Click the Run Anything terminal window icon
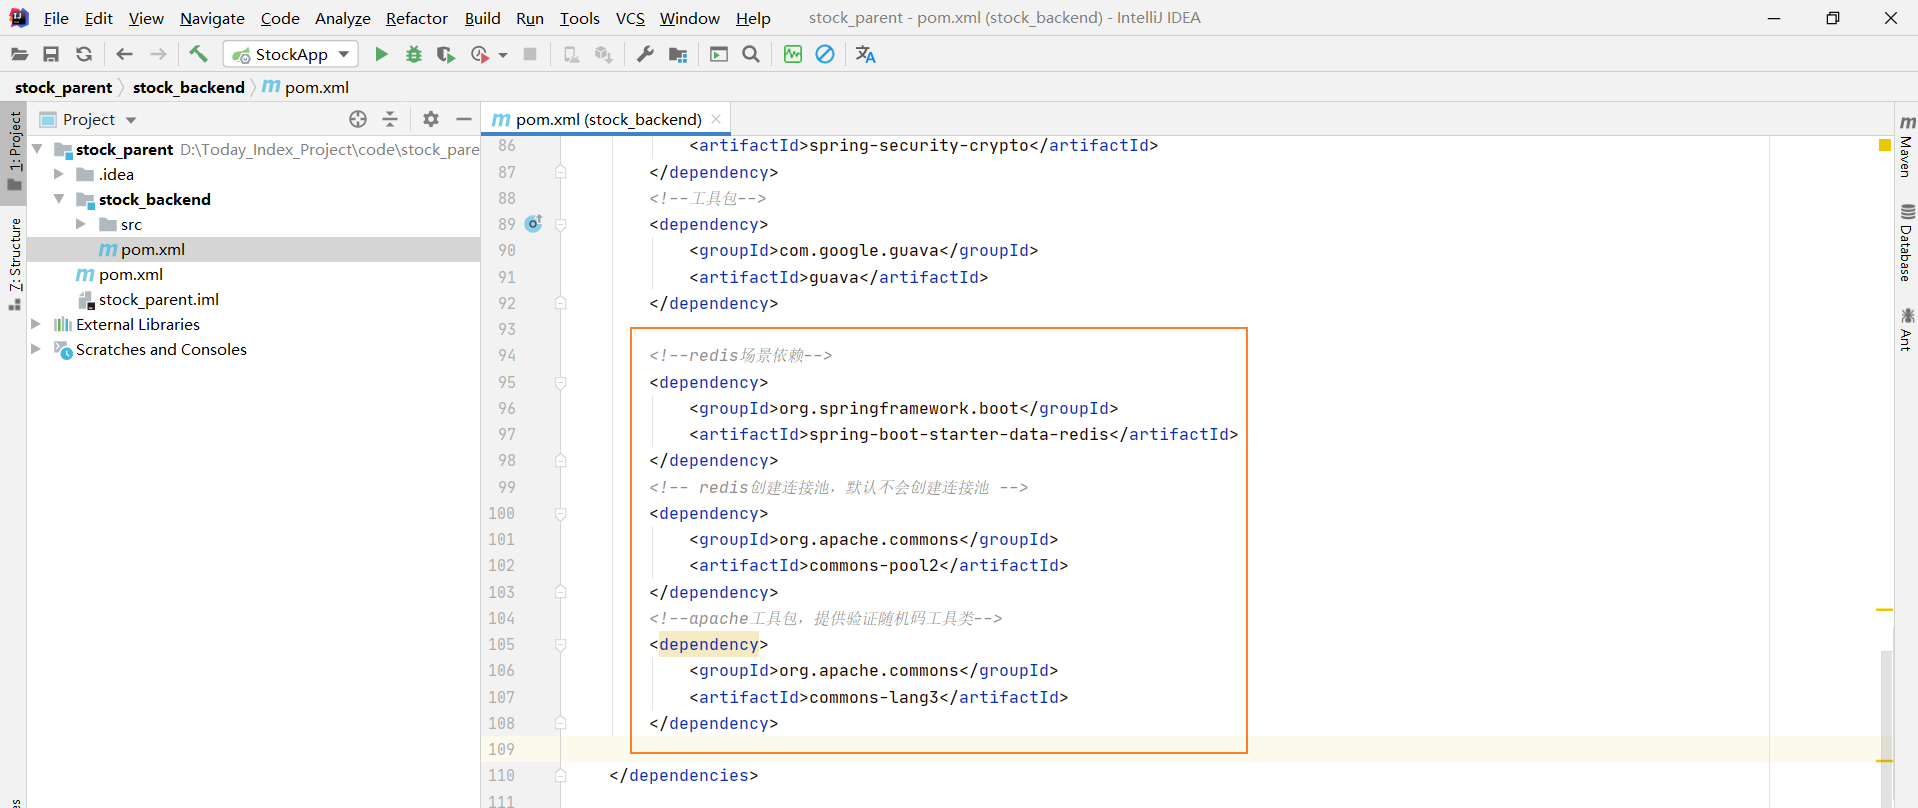Screen dimensions: 1918x808 [719, 54]
